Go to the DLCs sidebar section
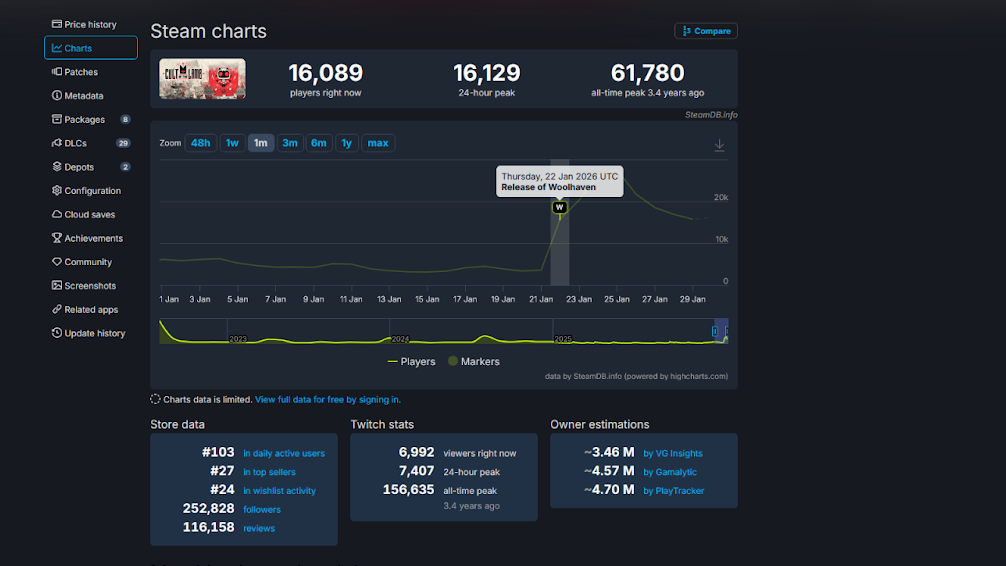This screenshot has width=1006, height=566. tap(75, 143)
